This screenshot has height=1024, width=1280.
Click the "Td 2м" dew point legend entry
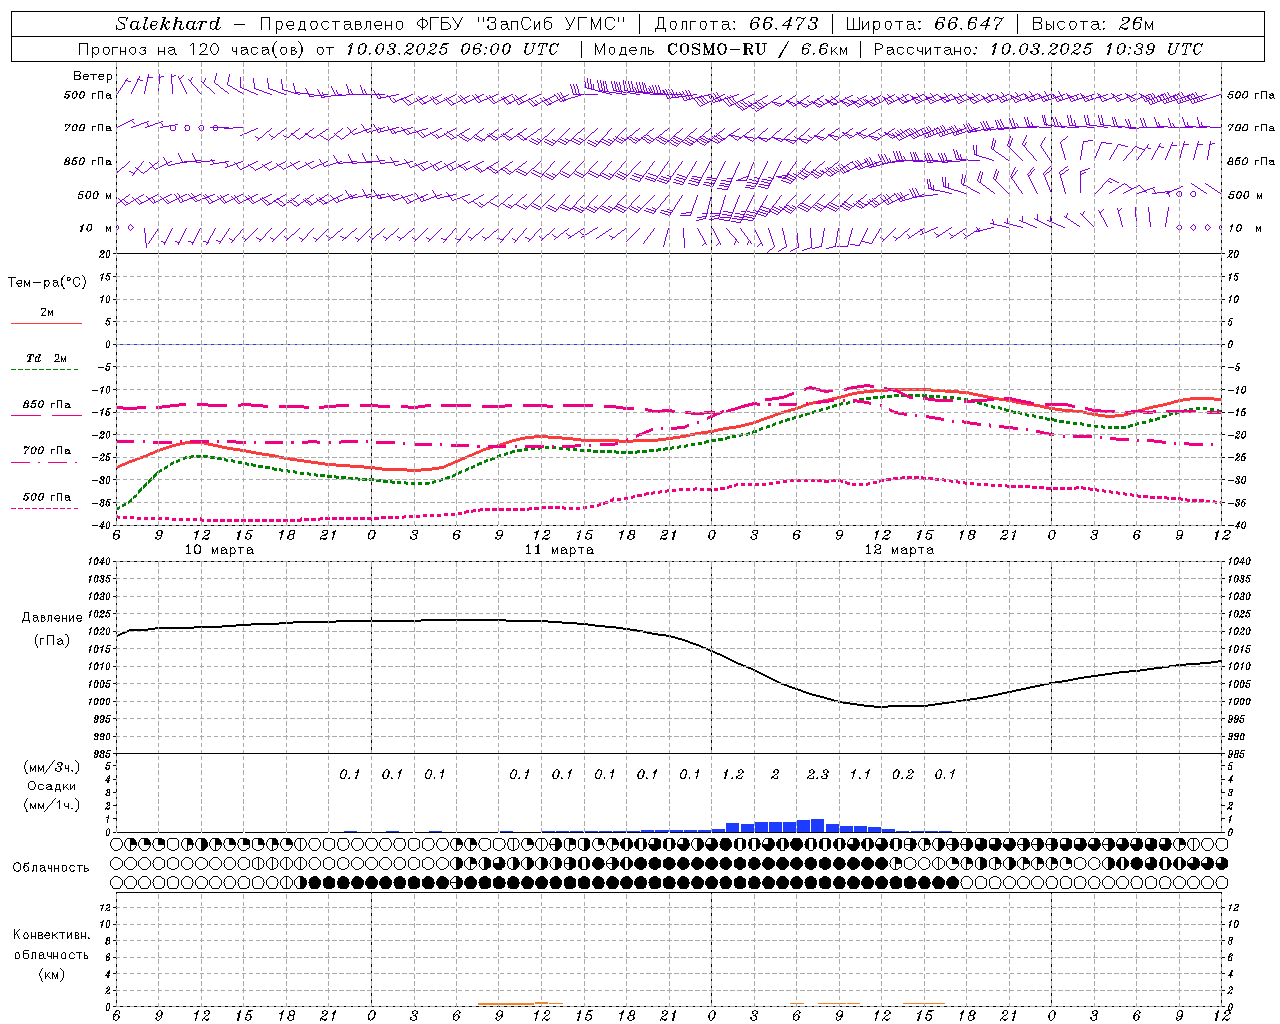point(47,358)
